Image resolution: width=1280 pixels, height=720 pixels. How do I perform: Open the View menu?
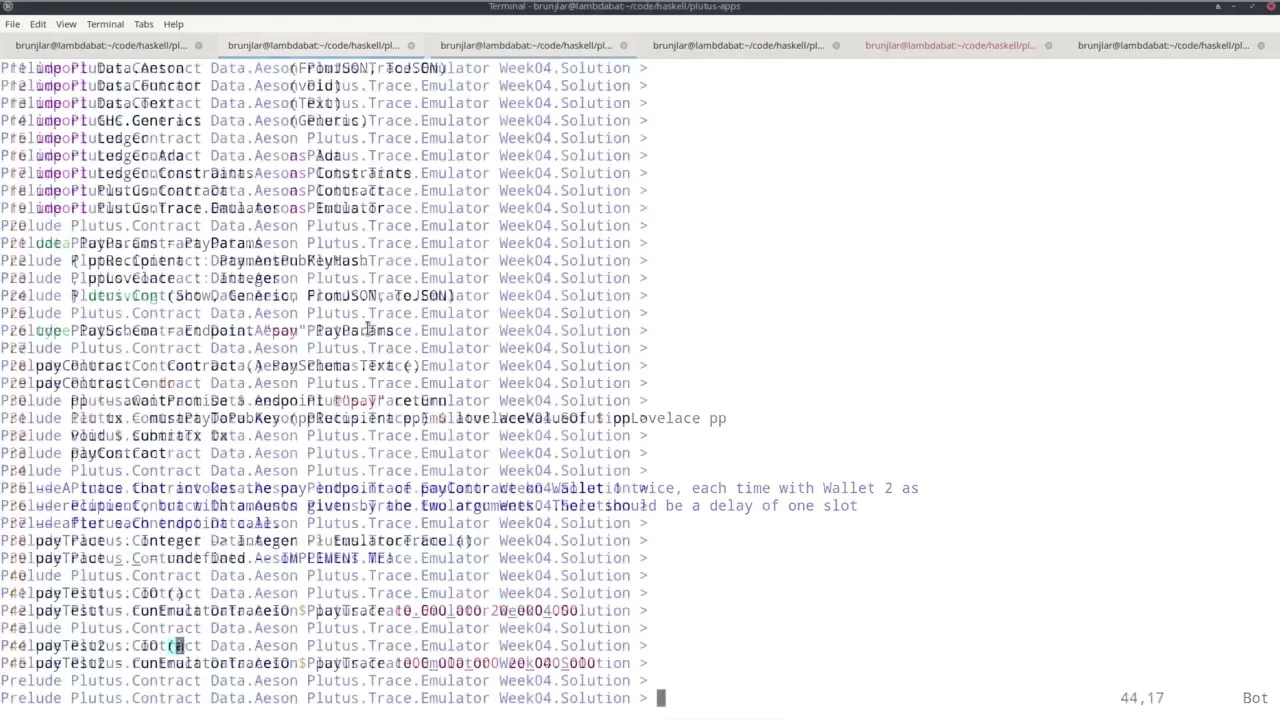coord(66,24)
